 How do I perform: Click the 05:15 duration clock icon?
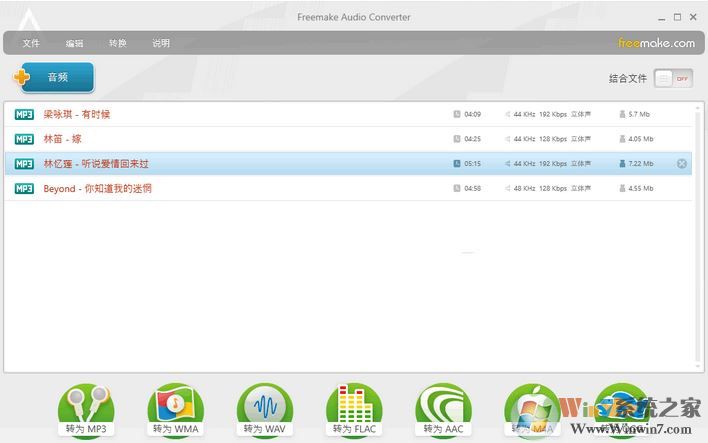click(457, 163)
